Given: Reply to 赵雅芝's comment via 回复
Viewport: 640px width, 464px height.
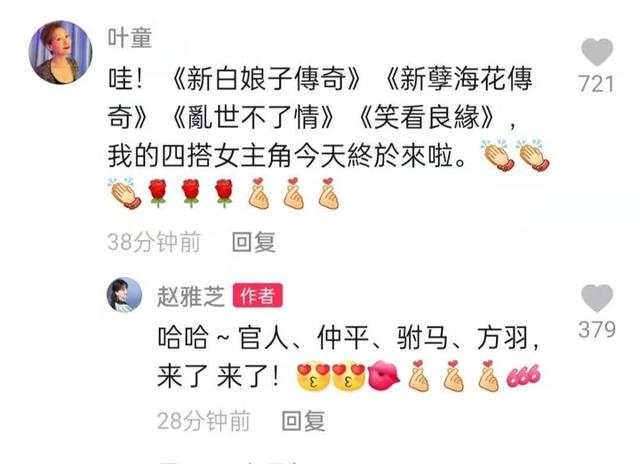Looking at the screenshot, I should (304, 421).
